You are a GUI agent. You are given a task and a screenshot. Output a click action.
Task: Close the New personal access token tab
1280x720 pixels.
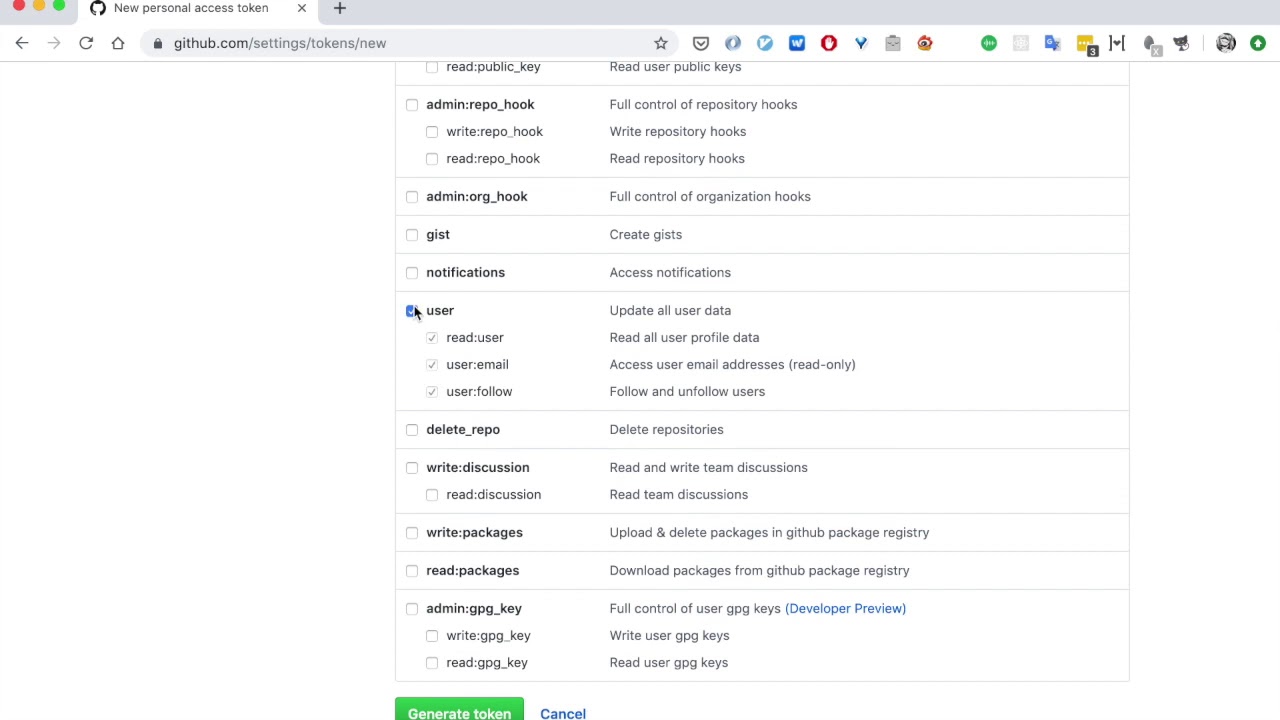(301, 8)
